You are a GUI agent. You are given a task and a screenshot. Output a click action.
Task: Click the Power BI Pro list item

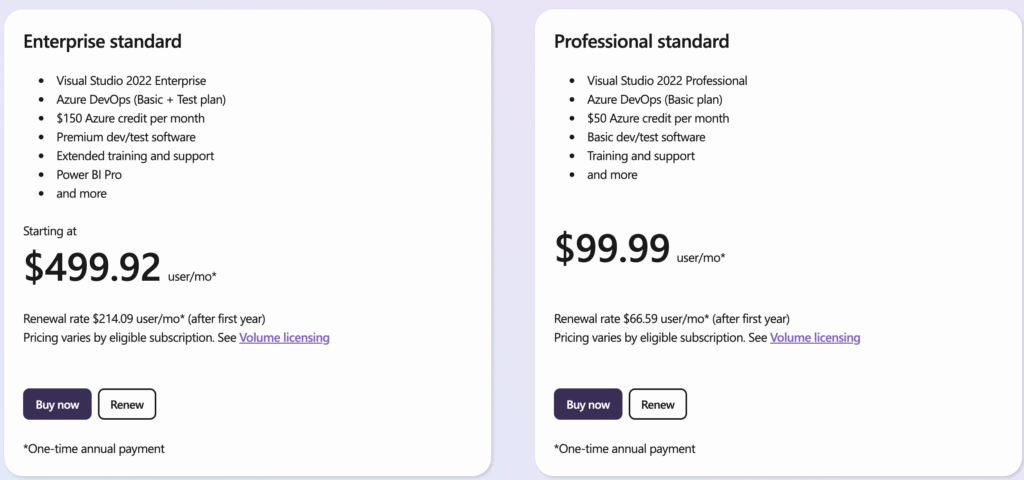point(89,174)
